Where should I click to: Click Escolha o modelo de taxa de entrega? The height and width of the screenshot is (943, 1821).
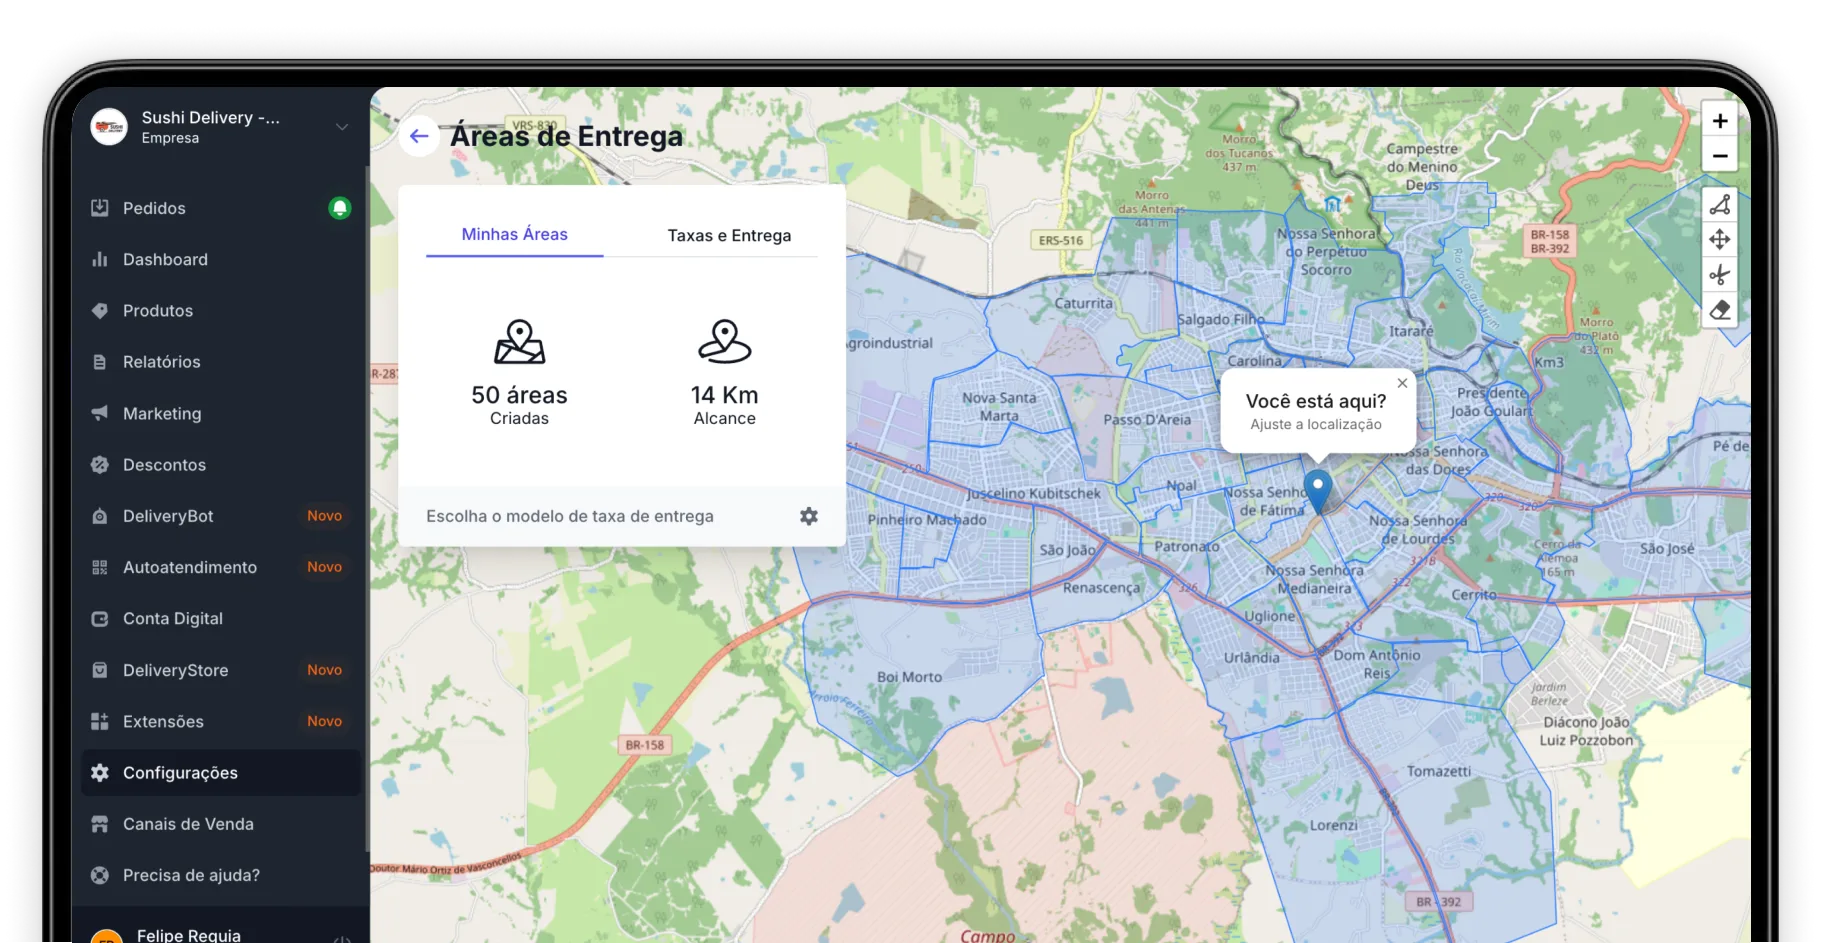click(x=570, y=516)
